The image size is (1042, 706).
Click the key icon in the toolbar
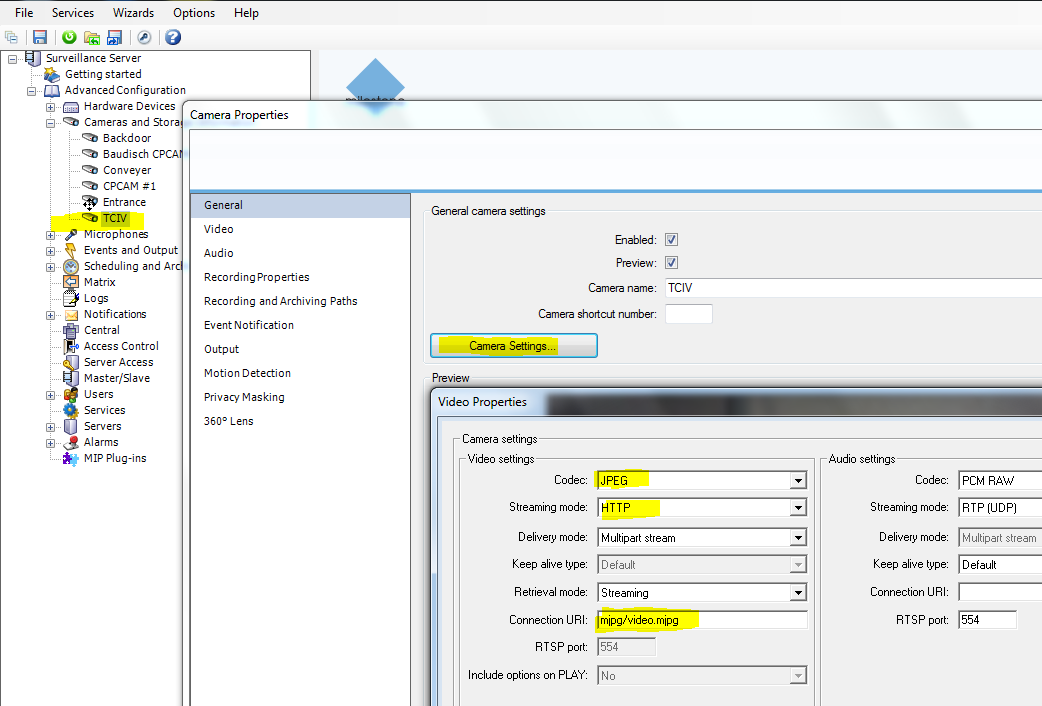pos(144,37)
